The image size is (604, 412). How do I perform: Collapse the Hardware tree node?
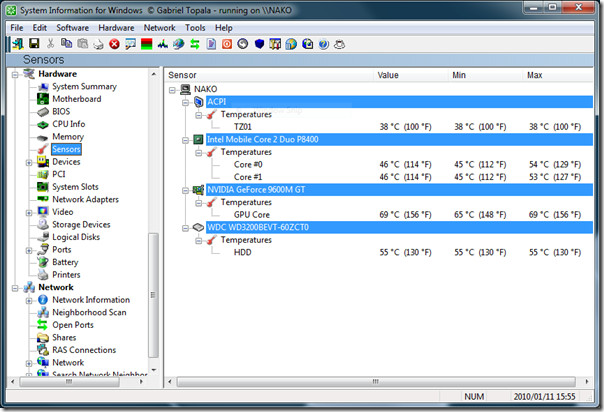click(x=15, y=74)
